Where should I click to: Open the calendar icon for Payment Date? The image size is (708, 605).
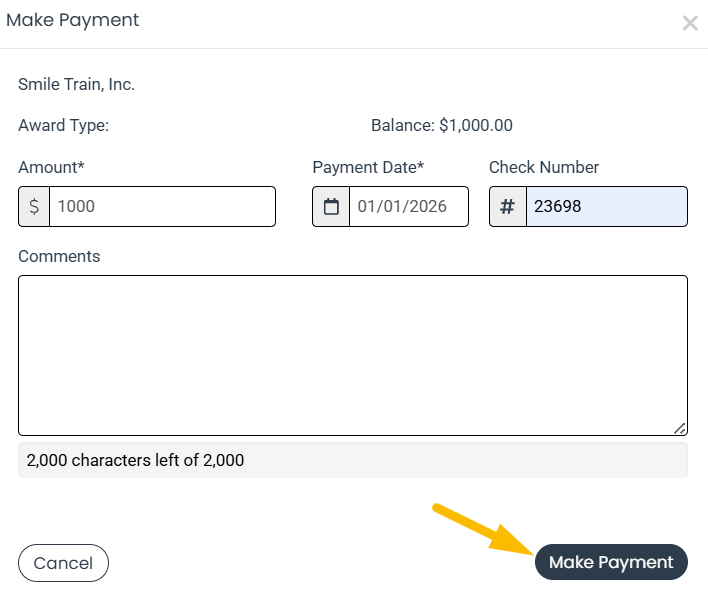pyautogui.click(x=331, y=206)
